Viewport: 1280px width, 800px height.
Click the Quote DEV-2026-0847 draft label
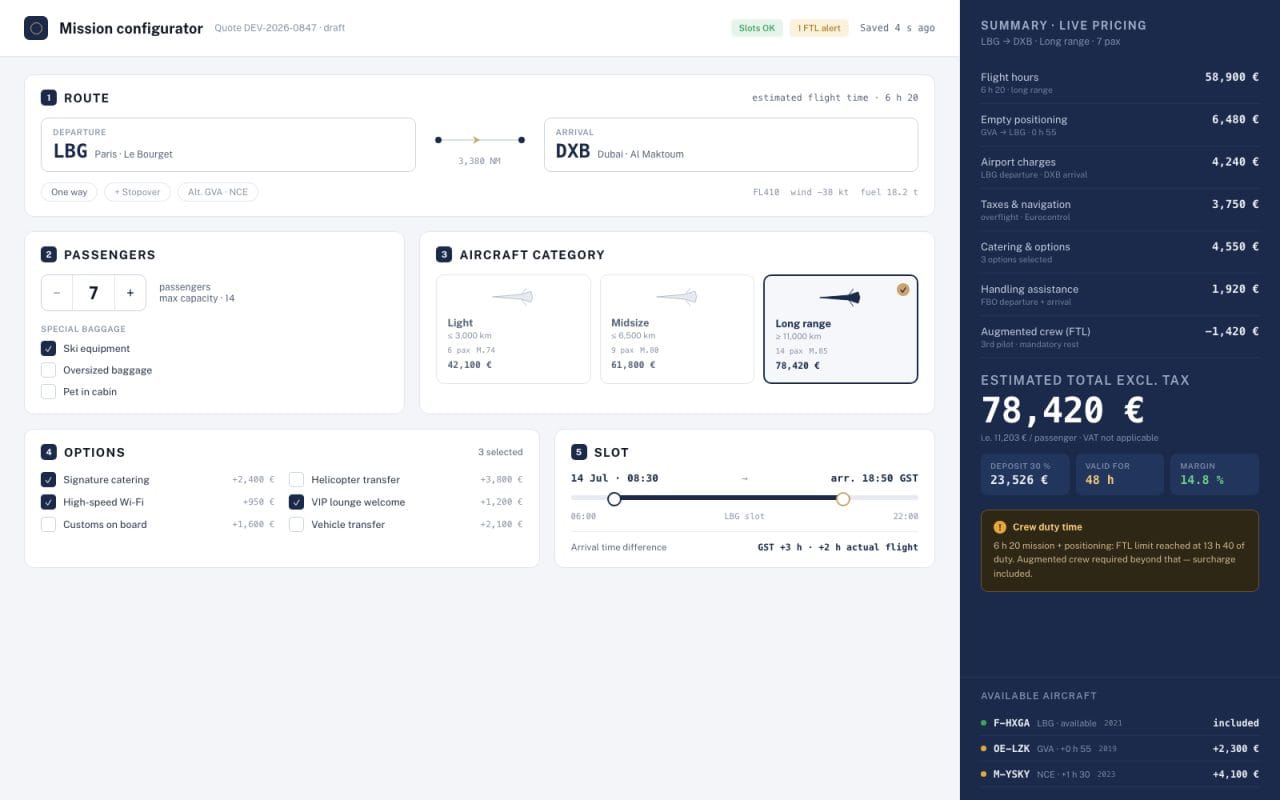tap(279, 28)
